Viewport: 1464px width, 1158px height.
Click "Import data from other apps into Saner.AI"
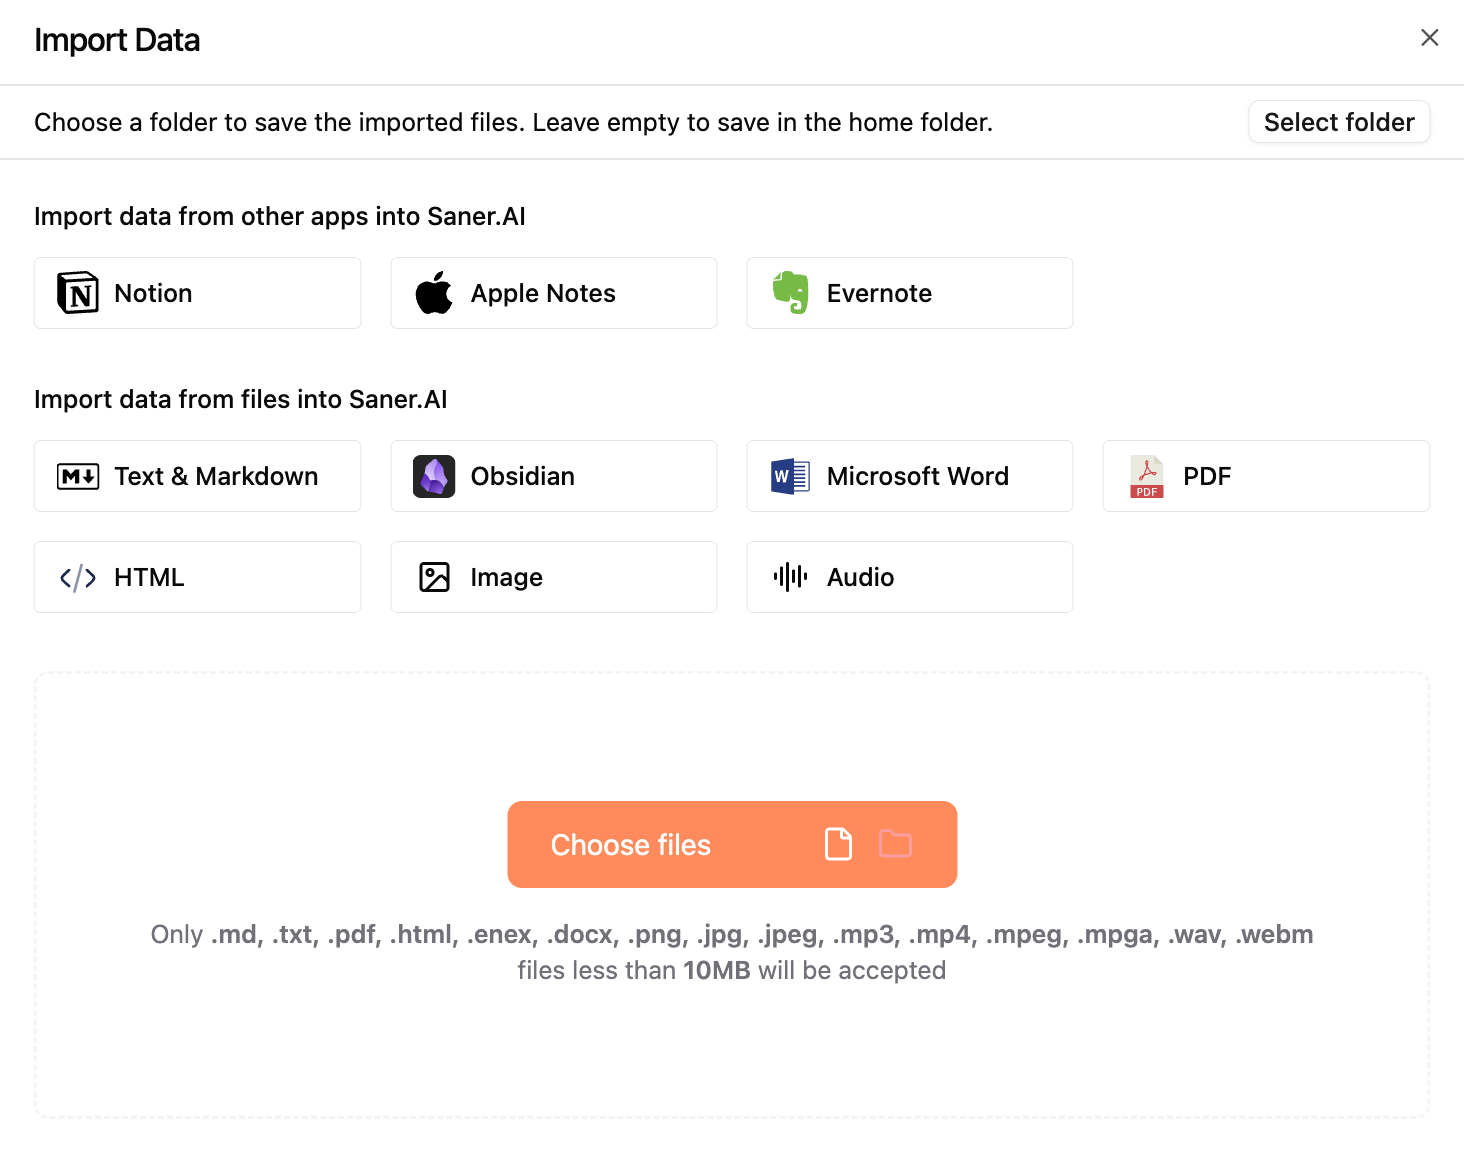[x=280, y=216]
